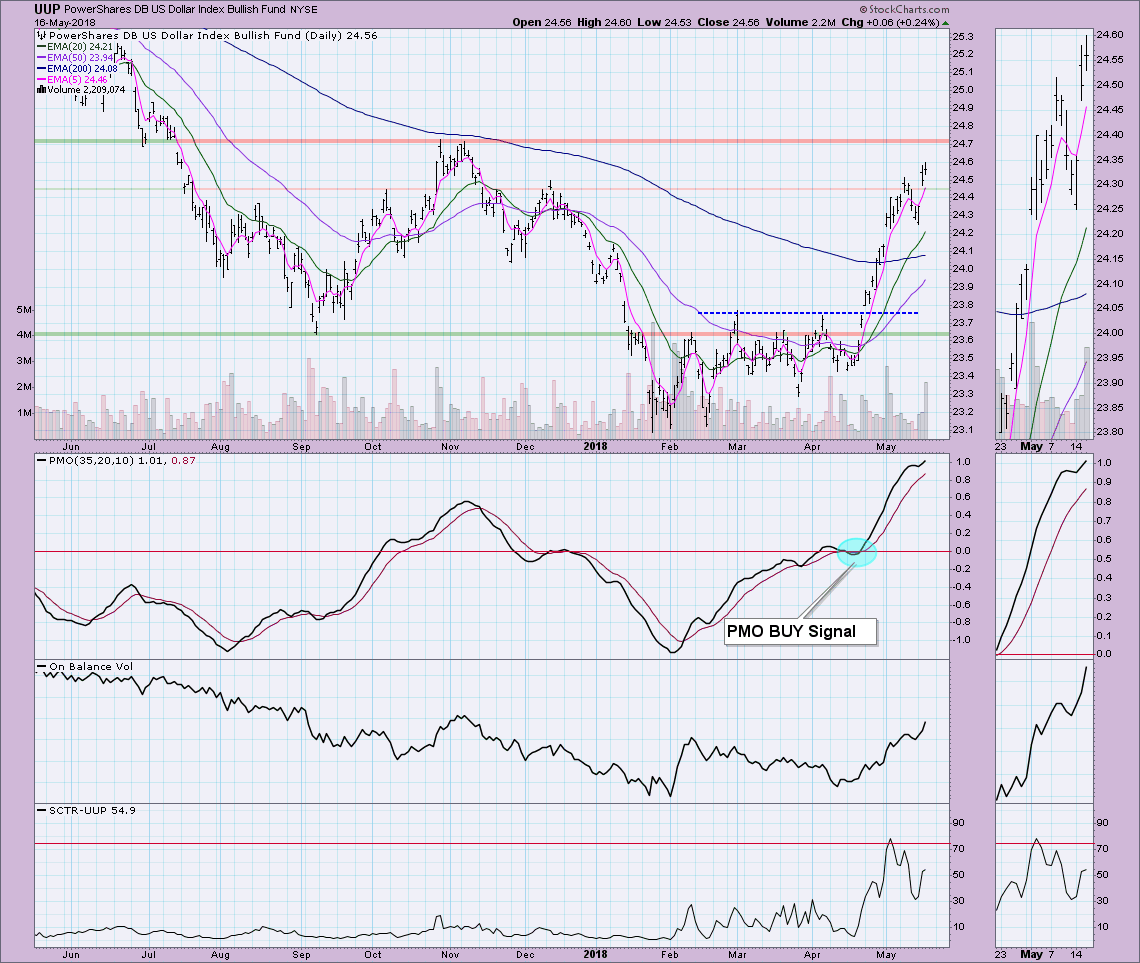Click the 25.3 price axis label

pos(963,36)
